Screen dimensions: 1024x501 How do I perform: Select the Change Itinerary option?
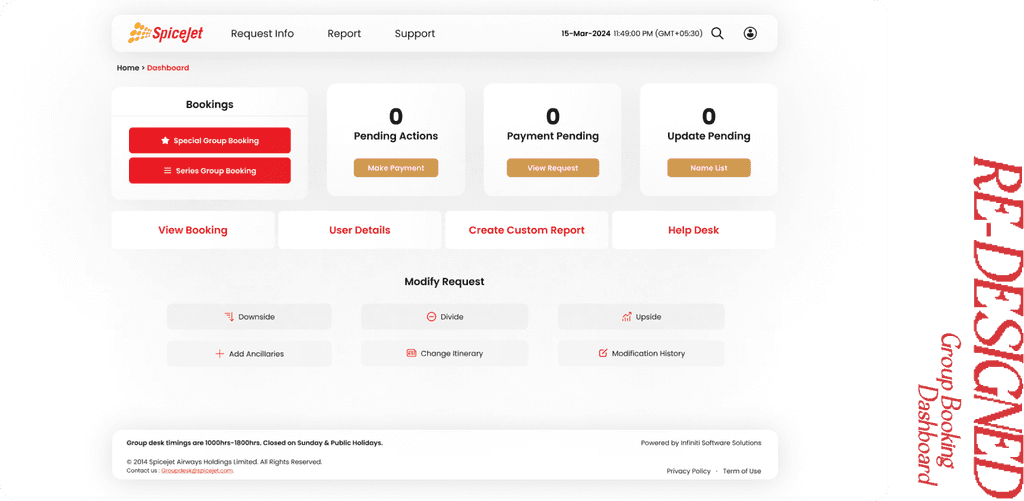pyautogui.click(x=444, y=353)
